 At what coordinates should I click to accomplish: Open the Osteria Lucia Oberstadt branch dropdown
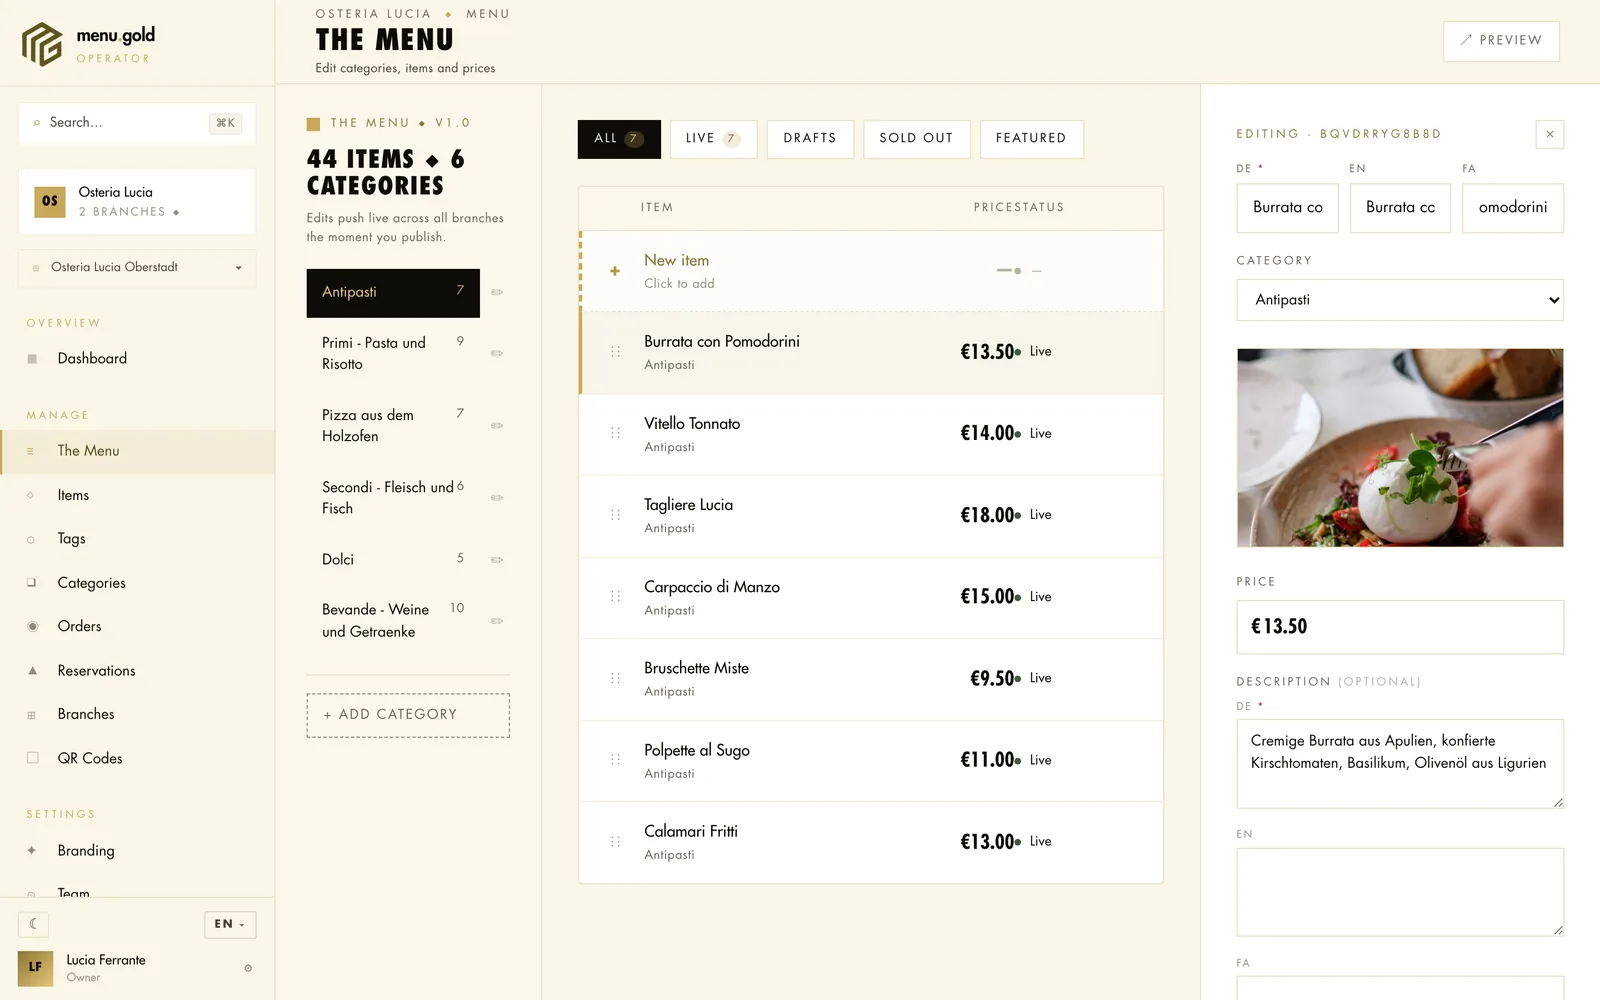coord(137,268)
